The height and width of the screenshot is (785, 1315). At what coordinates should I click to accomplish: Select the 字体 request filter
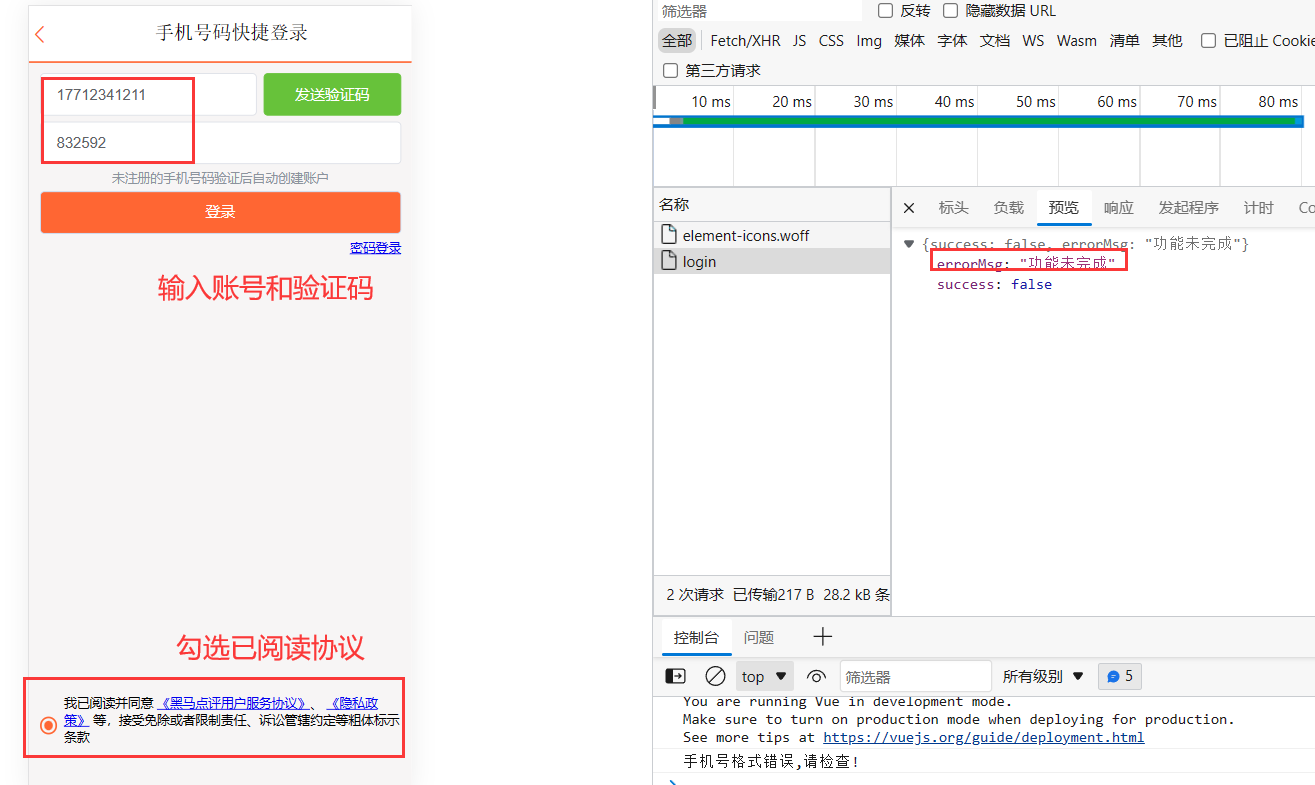953,41
